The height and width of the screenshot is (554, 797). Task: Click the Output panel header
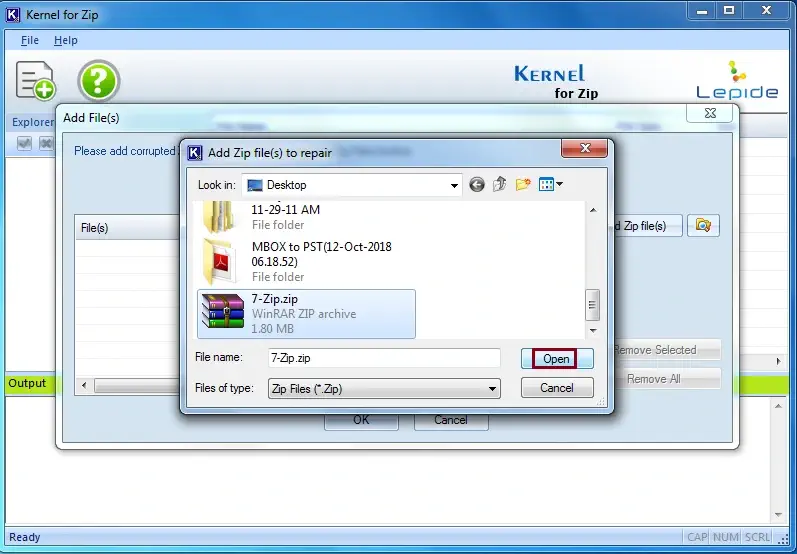coord(27,383)
